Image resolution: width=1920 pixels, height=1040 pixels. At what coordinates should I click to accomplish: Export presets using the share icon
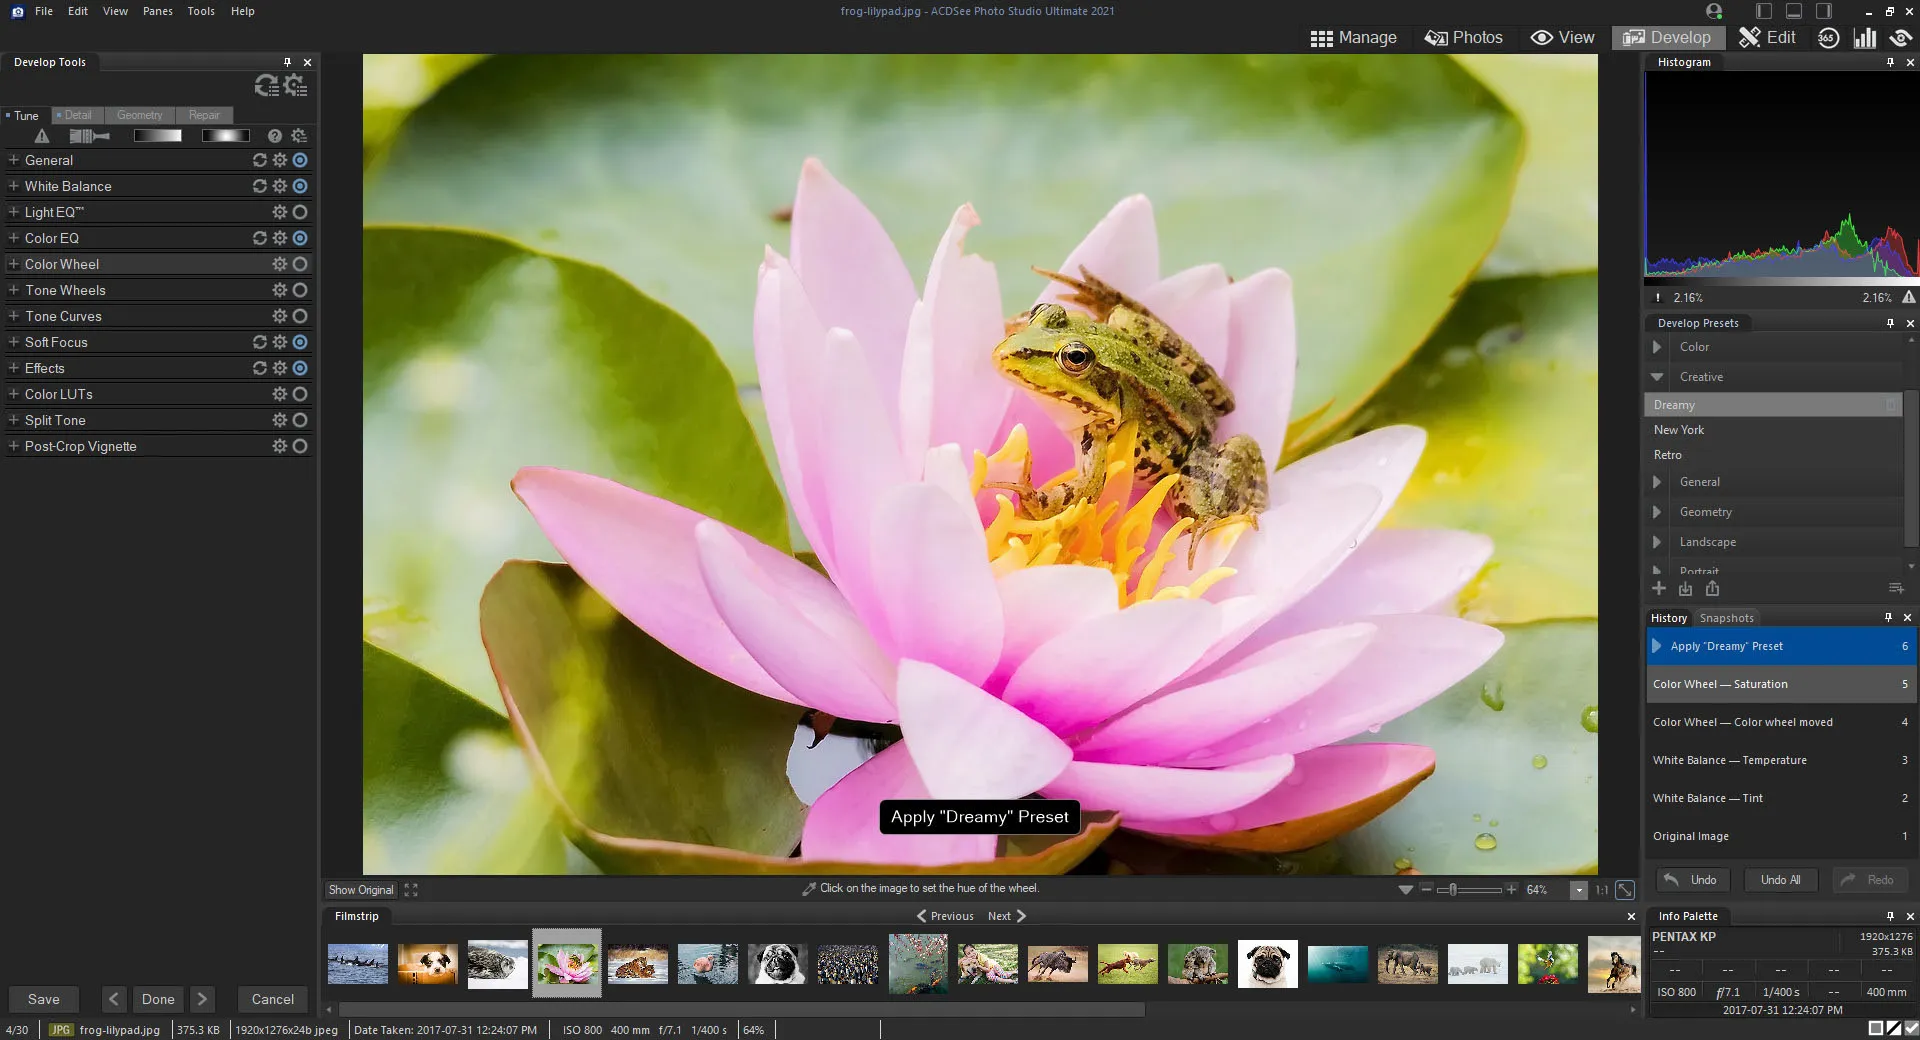pyautogui.click(x=1713, y=589)
